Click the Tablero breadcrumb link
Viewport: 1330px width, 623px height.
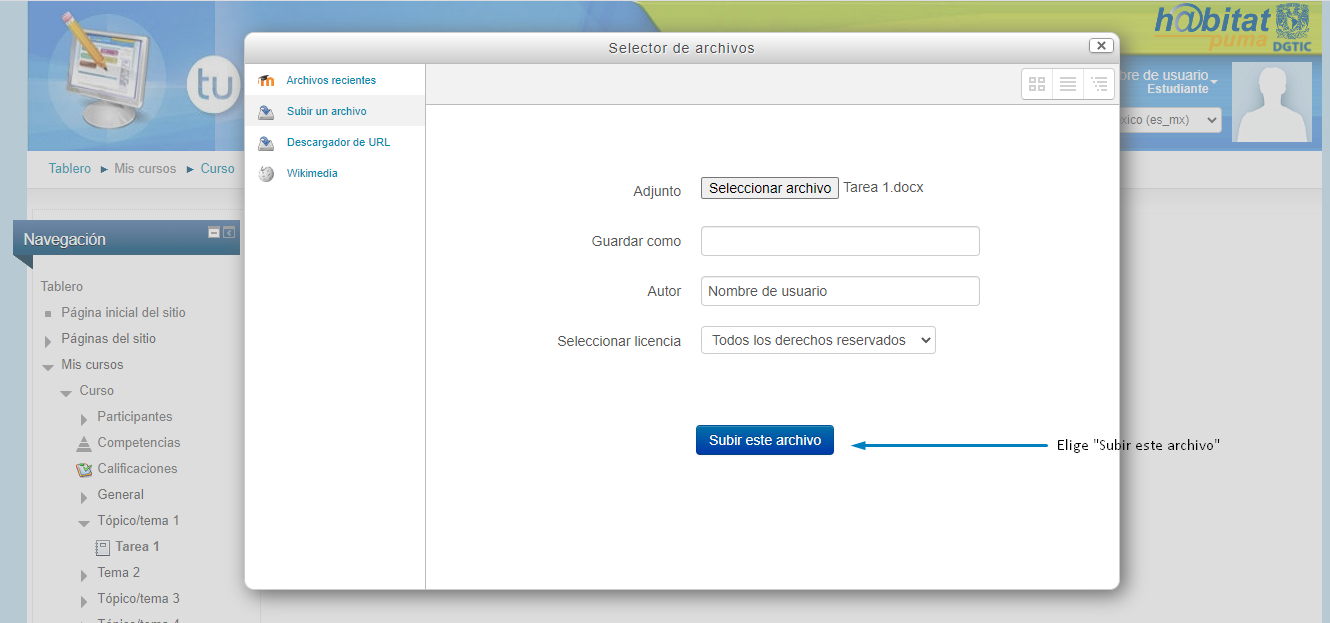click(x=70, y=169)
